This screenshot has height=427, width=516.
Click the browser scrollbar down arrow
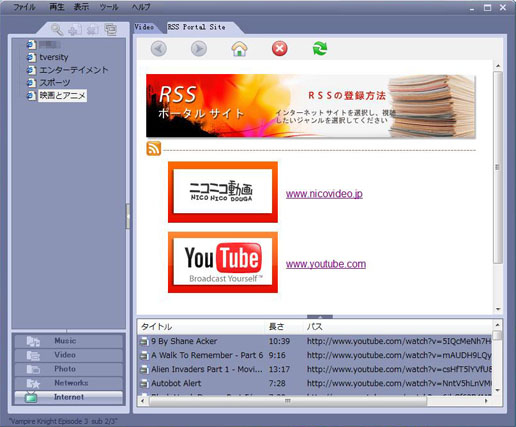[498, 309]
